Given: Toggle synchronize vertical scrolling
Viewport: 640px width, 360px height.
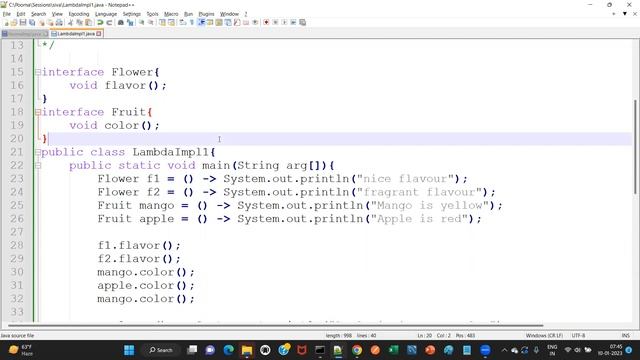Looking at the screenshot, I should click(x=162, y=22).
